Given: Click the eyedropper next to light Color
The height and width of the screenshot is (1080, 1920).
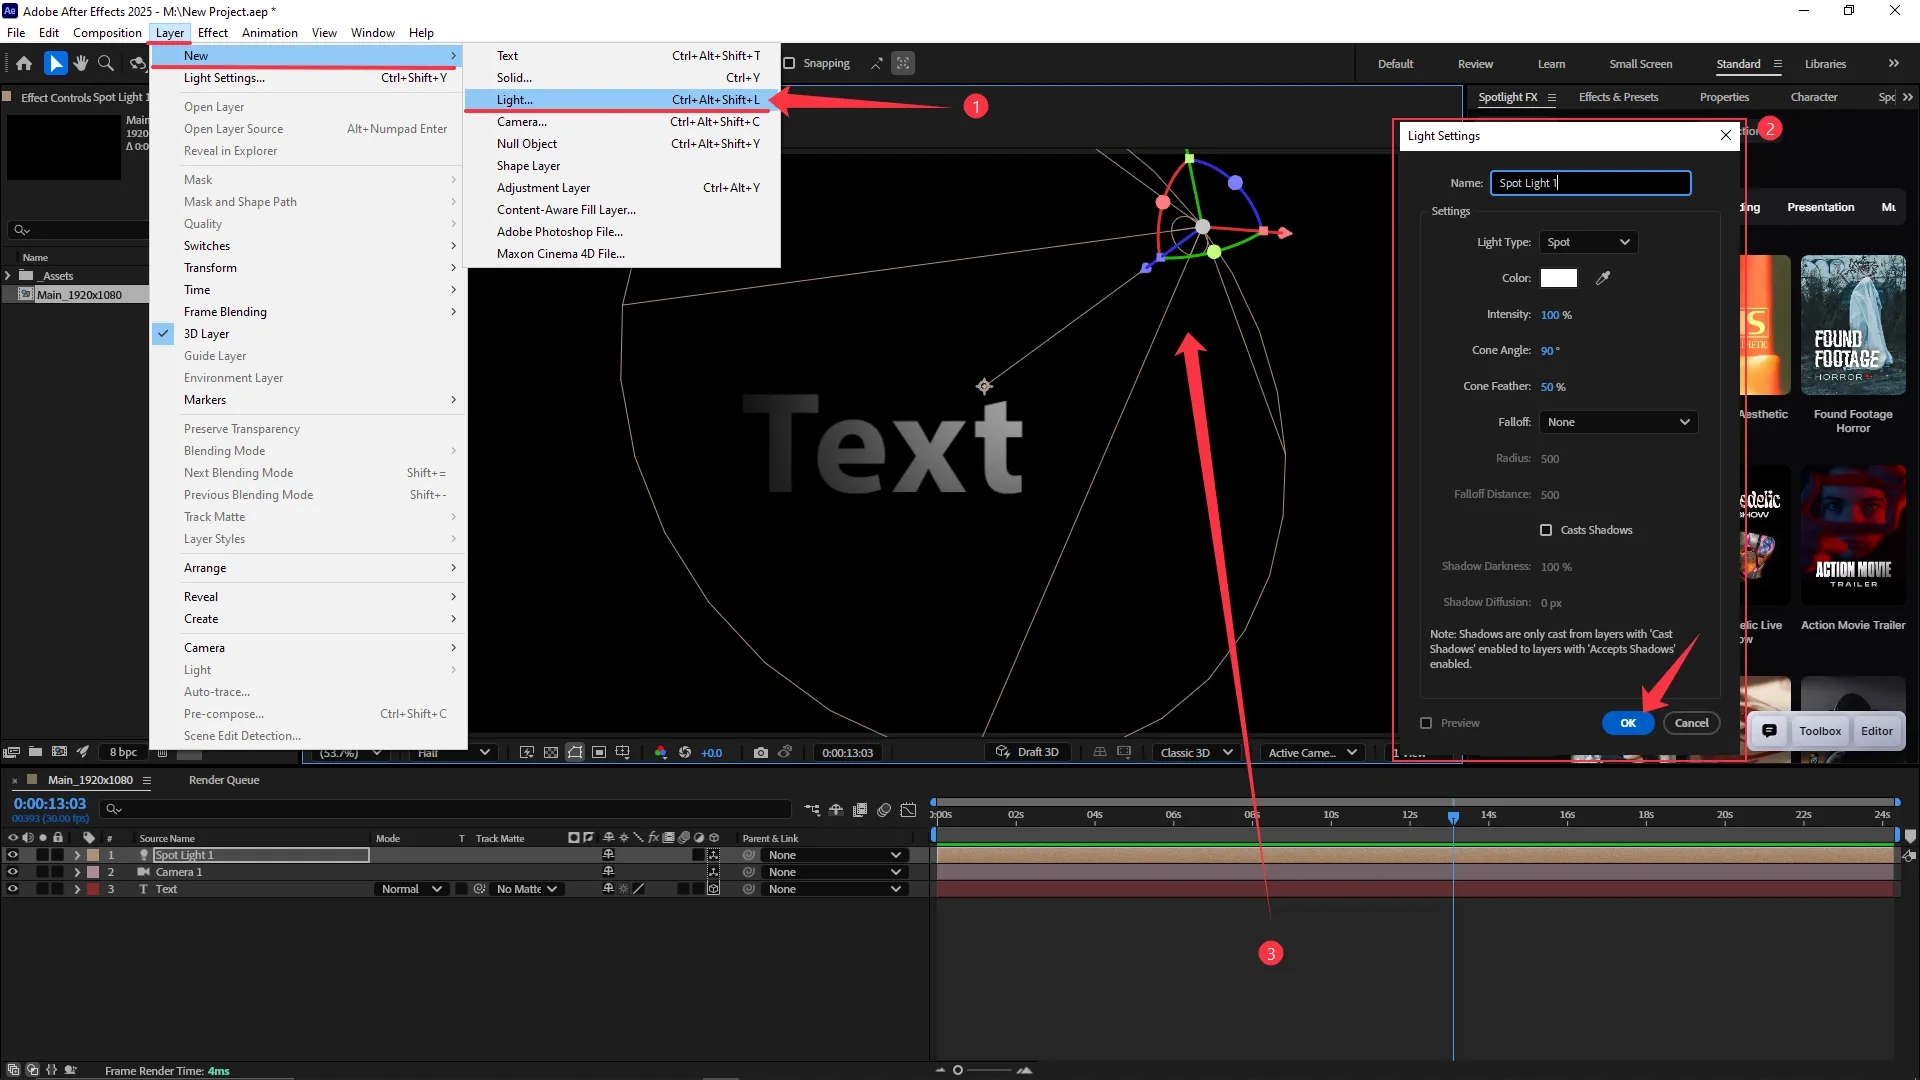Looking at the screenshot, I should [x=1603, y=278].
